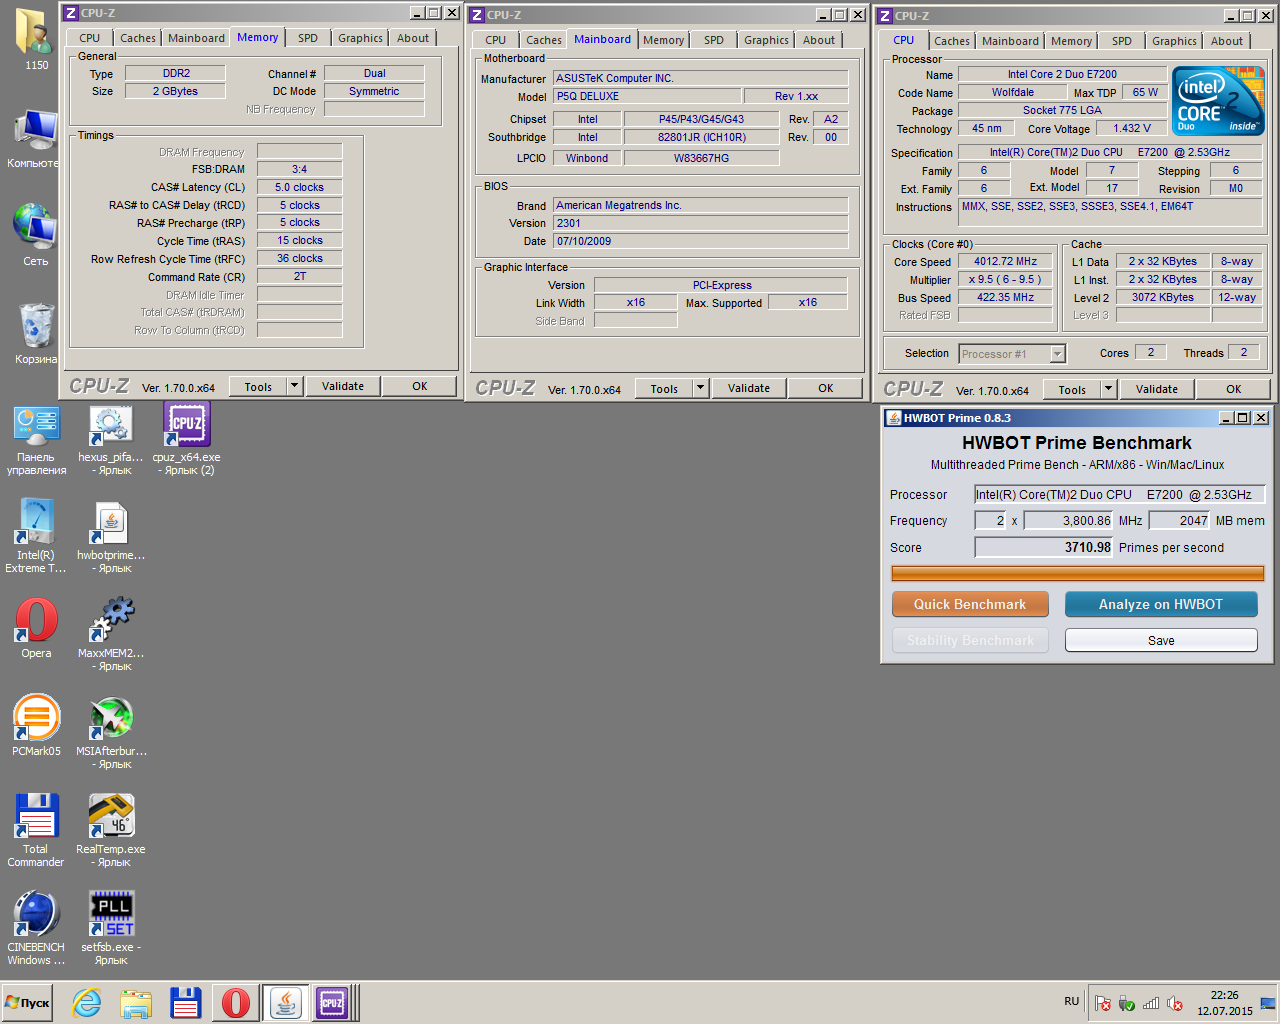
Task: Launch hexus_pifast shortcut icon
Action: click(111, 439)
